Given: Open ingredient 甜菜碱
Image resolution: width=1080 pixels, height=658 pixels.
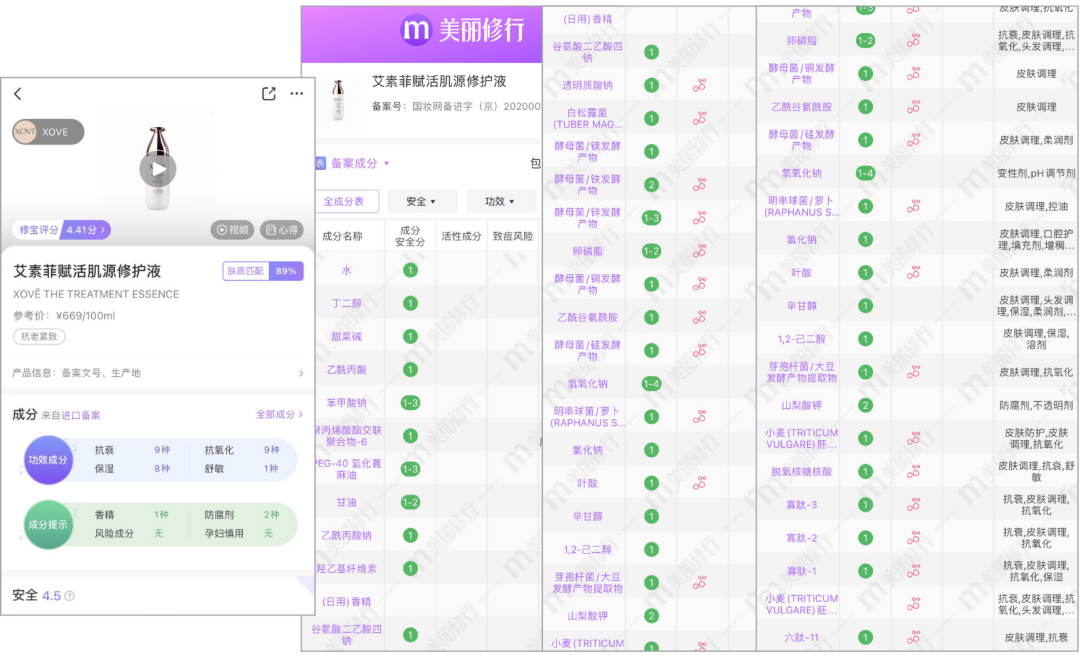Looking at the screenshot, I should tap(346, 337).
